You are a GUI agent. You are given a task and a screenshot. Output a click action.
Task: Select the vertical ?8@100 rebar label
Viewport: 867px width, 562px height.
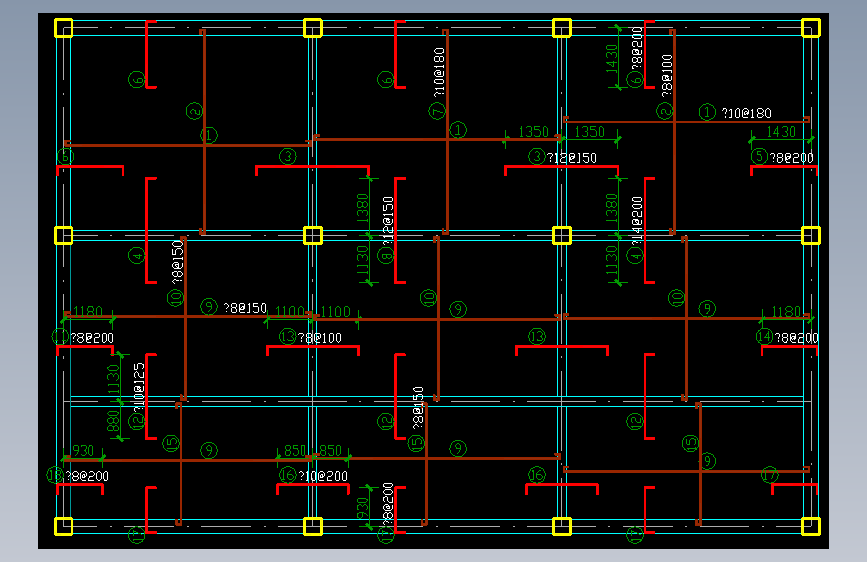[x=667, y=75]
